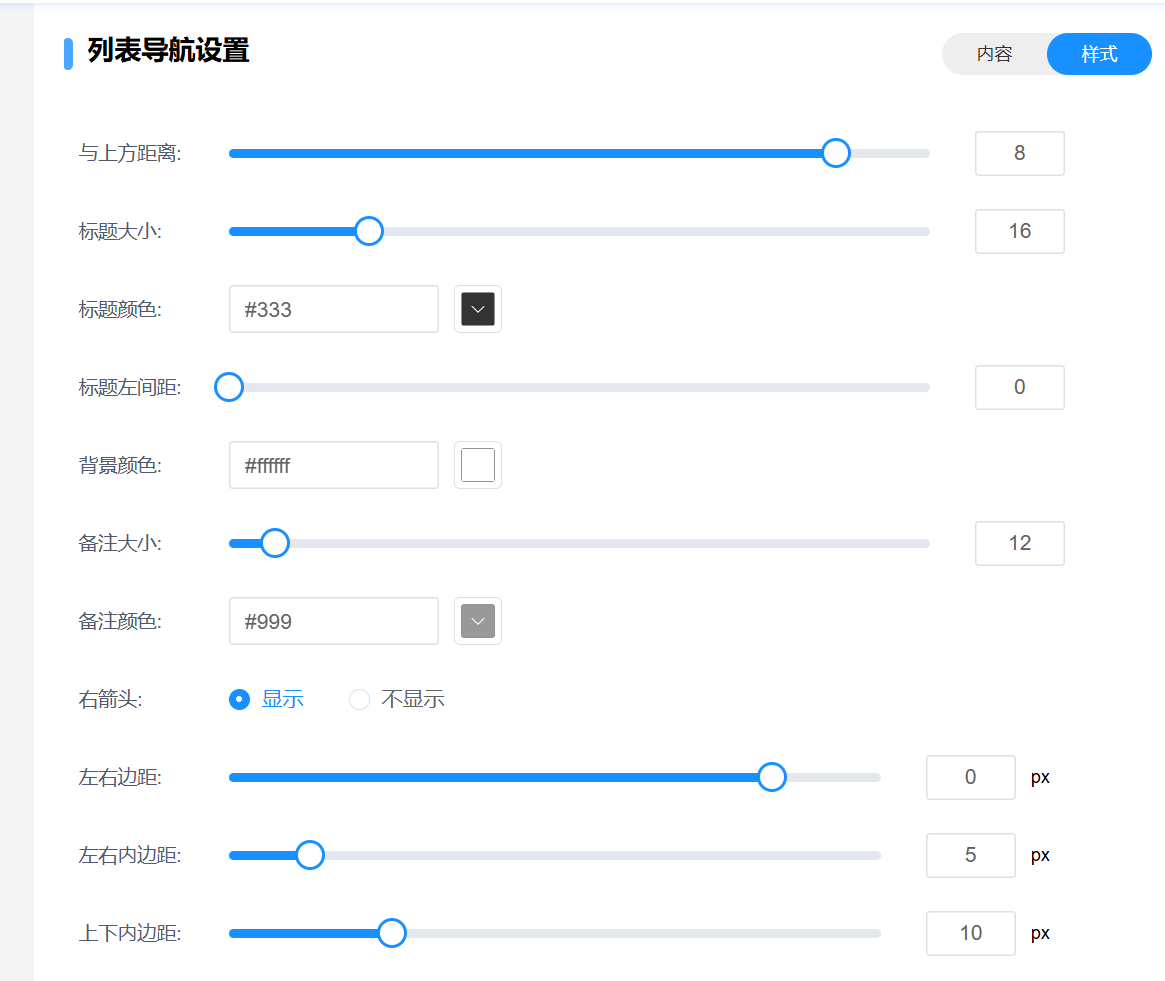
Task: Expand the 备注颜色 gray color dropdown
Action: [478, 621]
